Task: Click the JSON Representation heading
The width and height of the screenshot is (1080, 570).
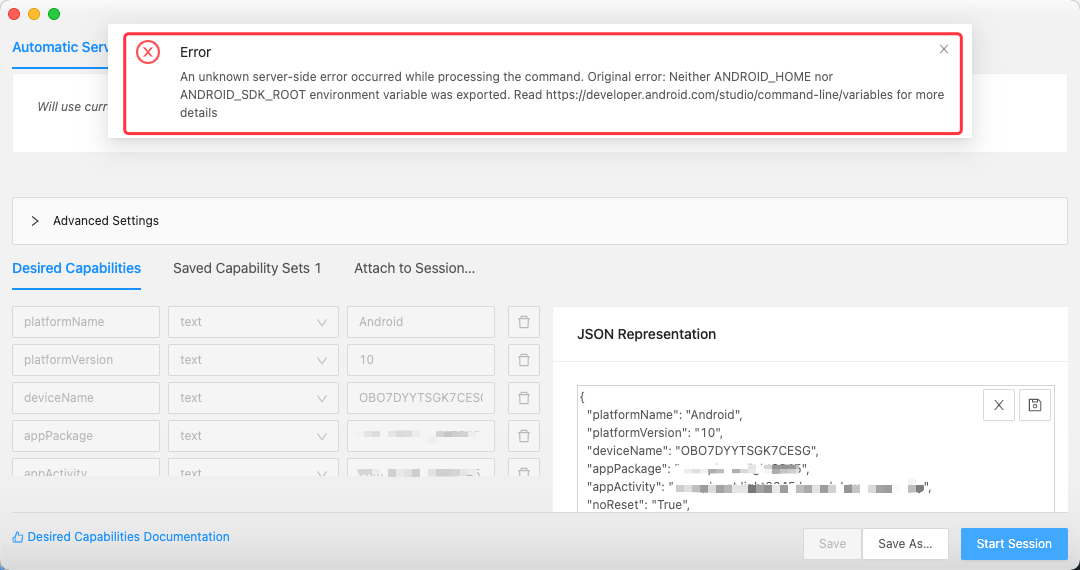Action: tap(646, 335)
